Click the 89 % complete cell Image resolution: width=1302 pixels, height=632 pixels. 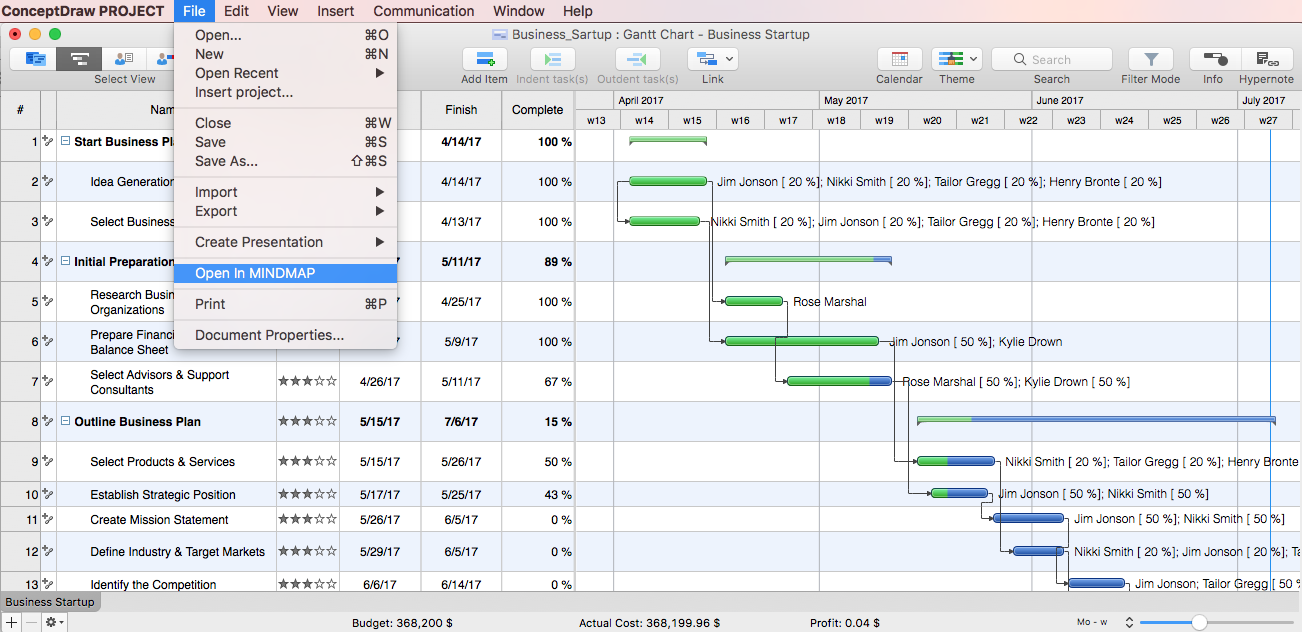coord(538,262)
